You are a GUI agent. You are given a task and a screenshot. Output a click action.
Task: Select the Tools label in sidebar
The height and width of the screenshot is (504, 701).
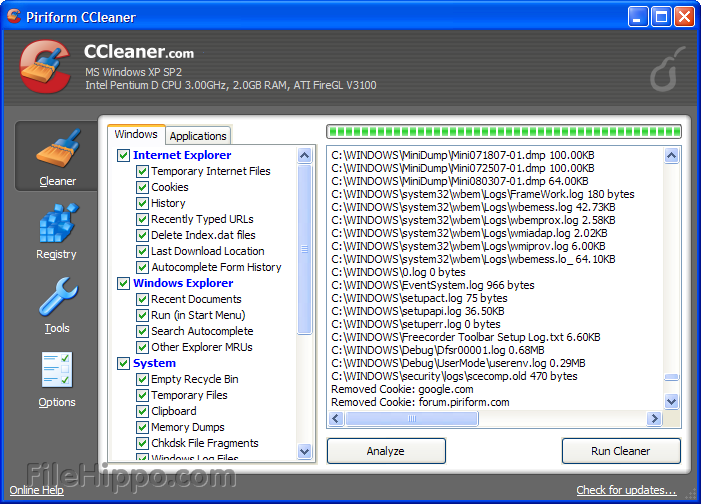pyautogui.click(x=57, y=328)
